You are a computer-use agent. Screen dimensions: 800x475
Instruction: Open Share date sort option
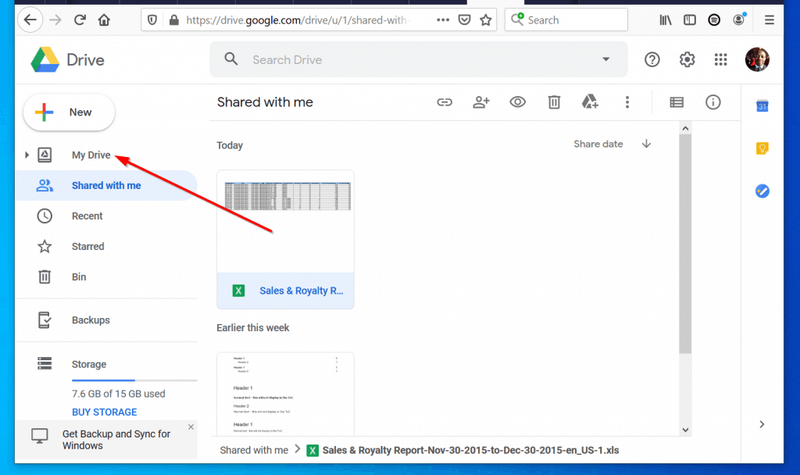pyautogui.click(x=598, y=144)
